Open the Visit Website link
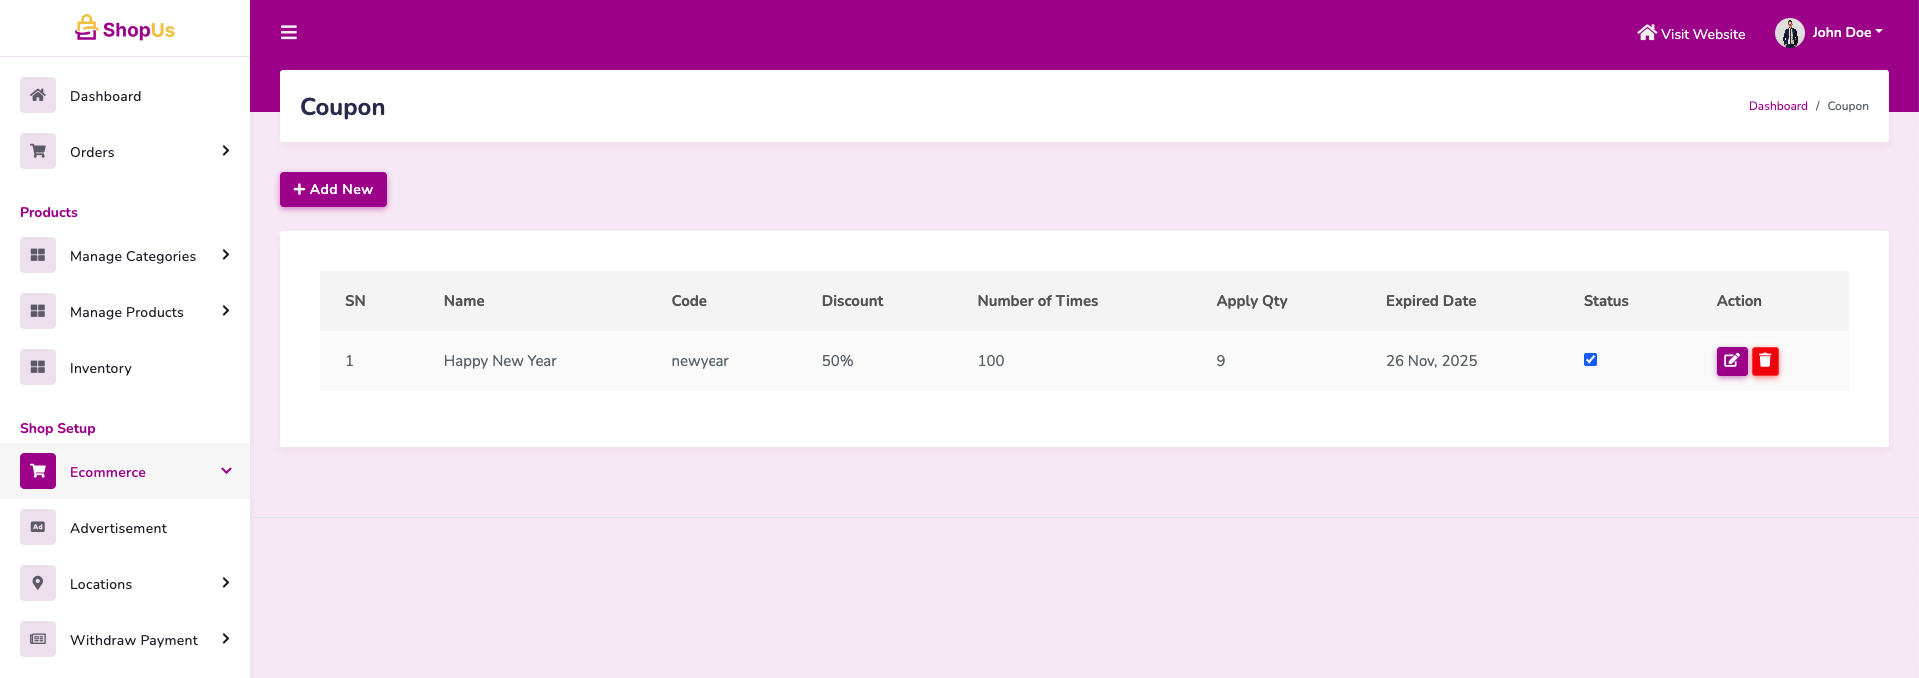The width and height of the screenshot is (1919, 678). pyautogui.click(x=1691, y=34)
